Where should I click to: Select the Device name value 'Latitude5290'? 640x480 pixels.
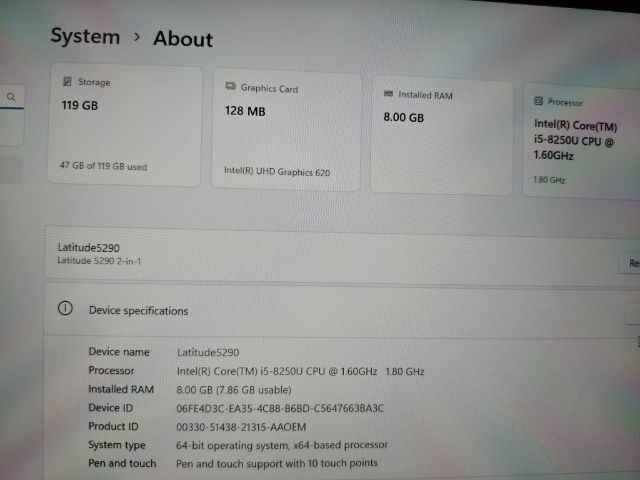click(x=208, y=352)
